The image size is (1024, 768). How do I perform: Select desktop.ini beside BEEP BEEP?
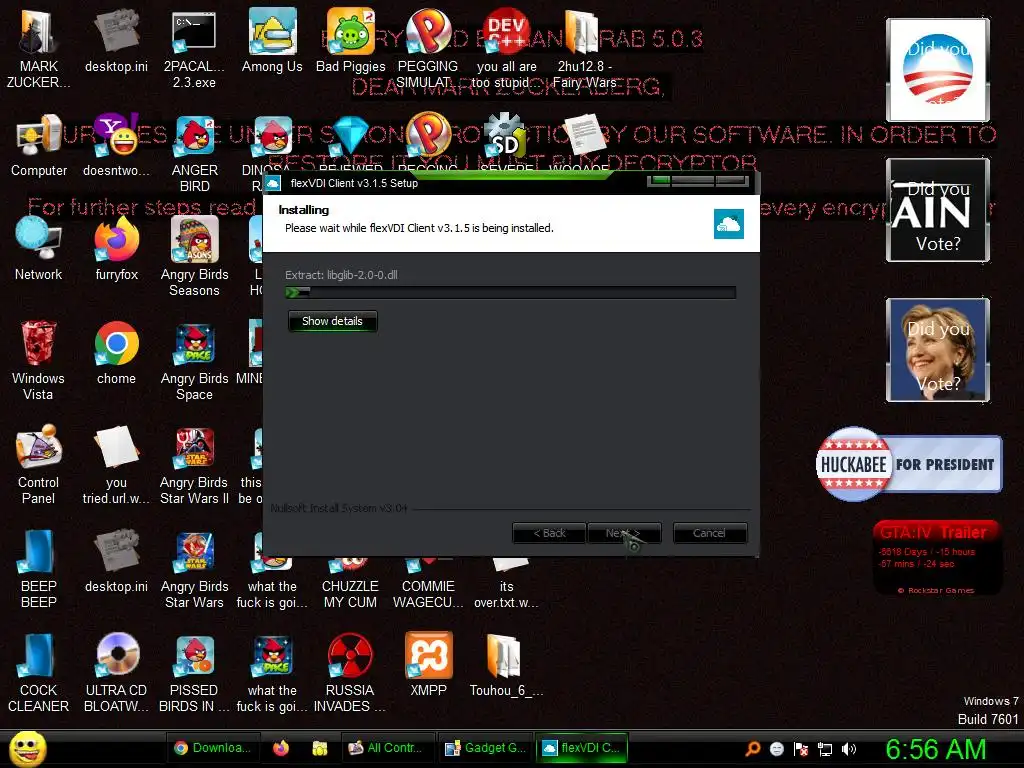(116, 560)
